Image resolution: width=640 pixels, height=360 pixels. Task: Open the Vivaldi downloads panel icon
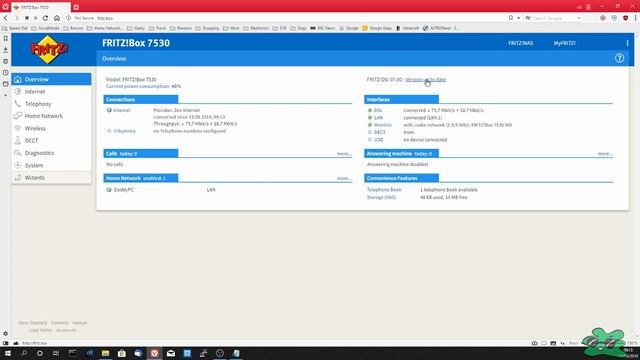pyautogui.click(x=5, y=50)
